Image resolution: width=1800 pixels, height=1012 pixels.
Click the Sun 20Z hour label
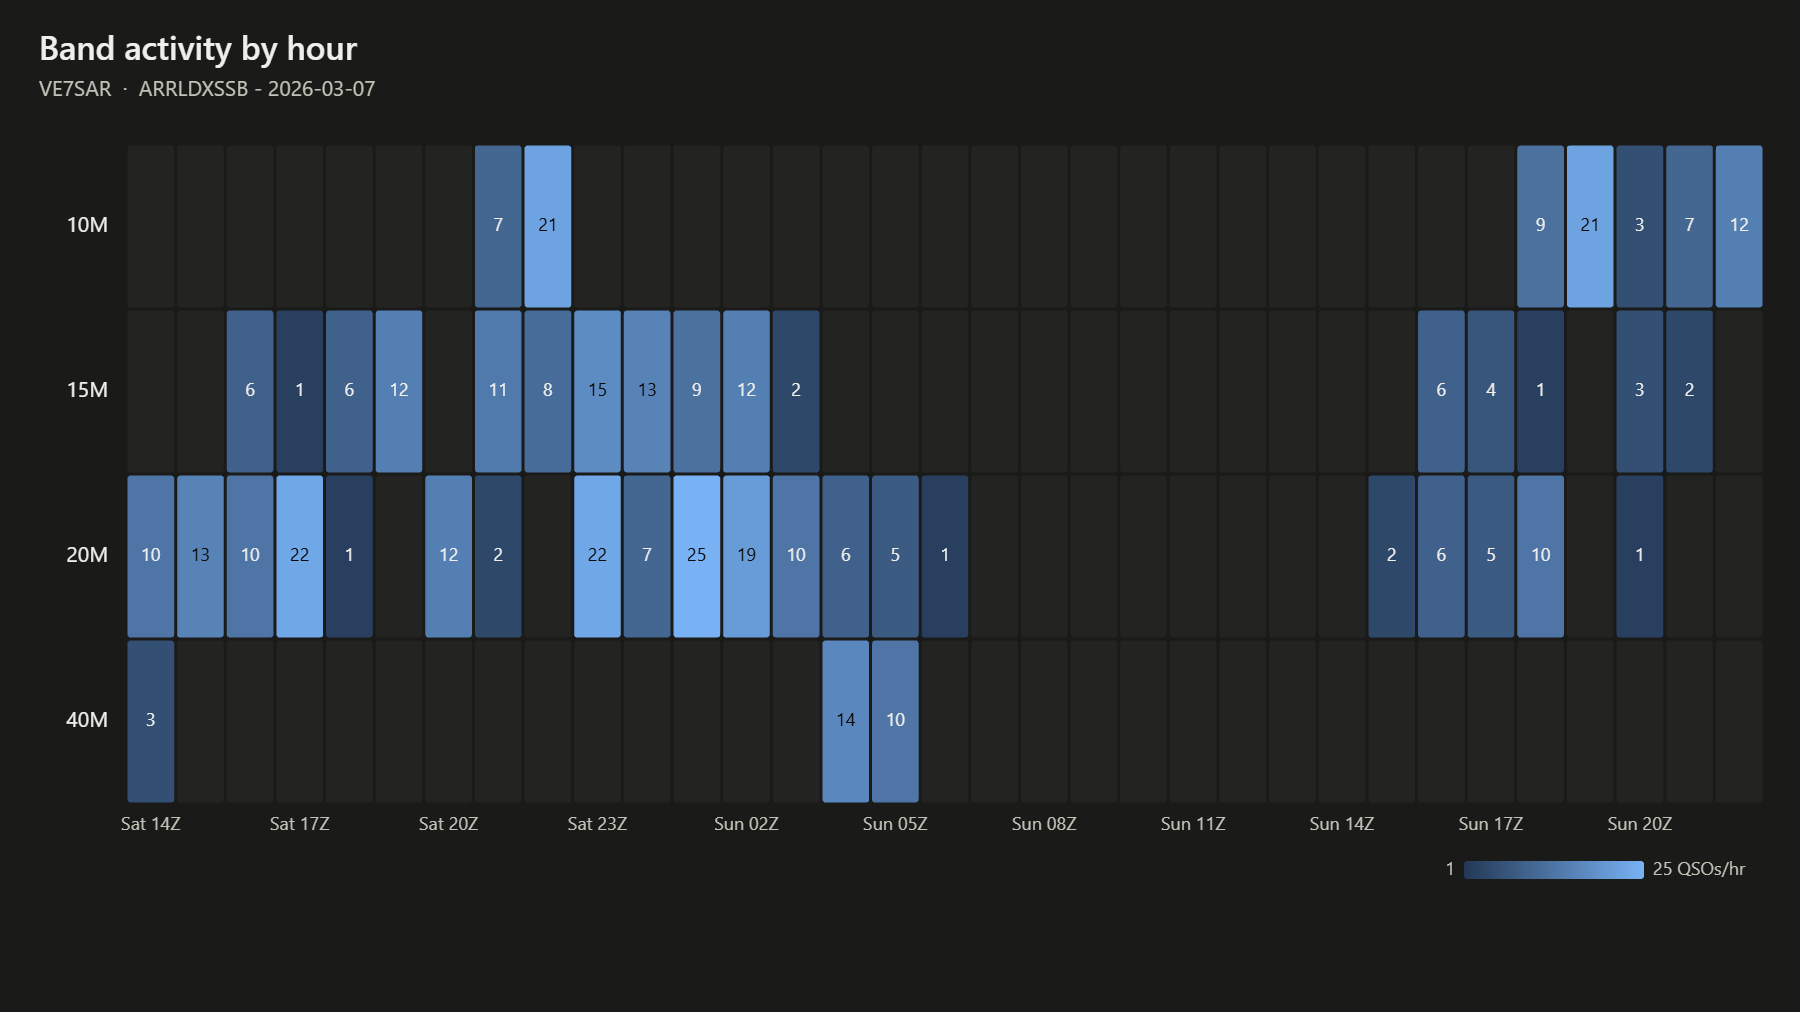[1640, 824]
